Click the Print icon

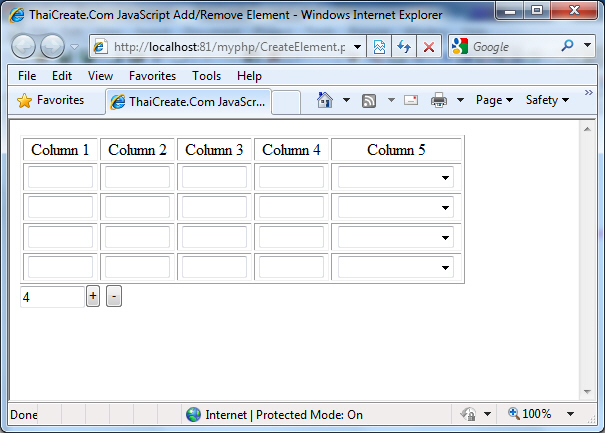click(x=439, y=100)
